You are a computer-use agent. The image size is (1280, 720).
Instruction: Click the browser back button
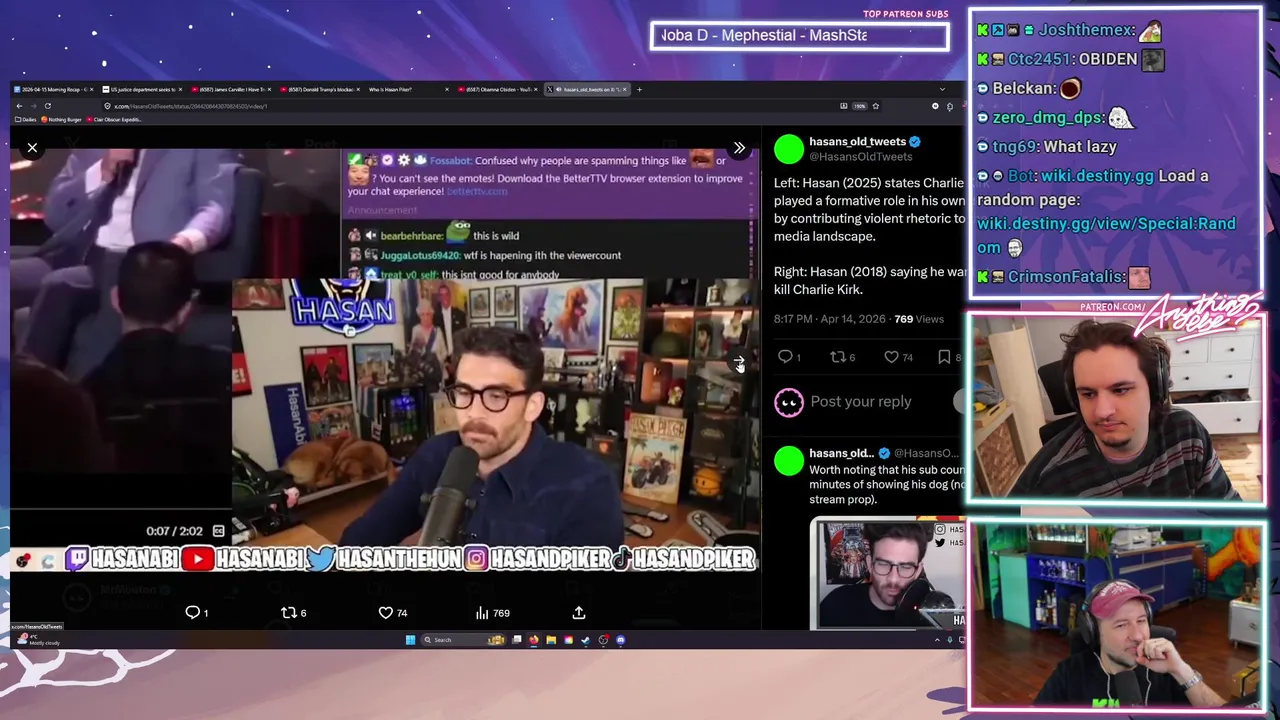click(x=18, y=106)
